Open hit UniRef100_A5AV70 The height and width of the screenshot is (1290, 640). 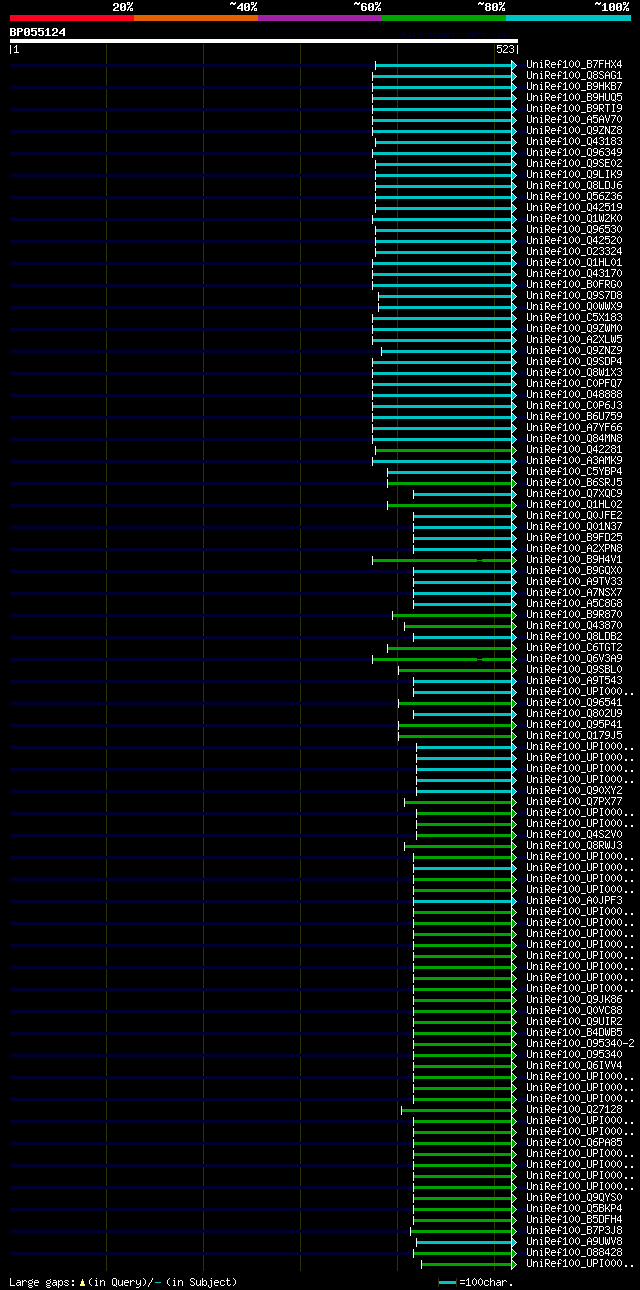coord(574,119)
